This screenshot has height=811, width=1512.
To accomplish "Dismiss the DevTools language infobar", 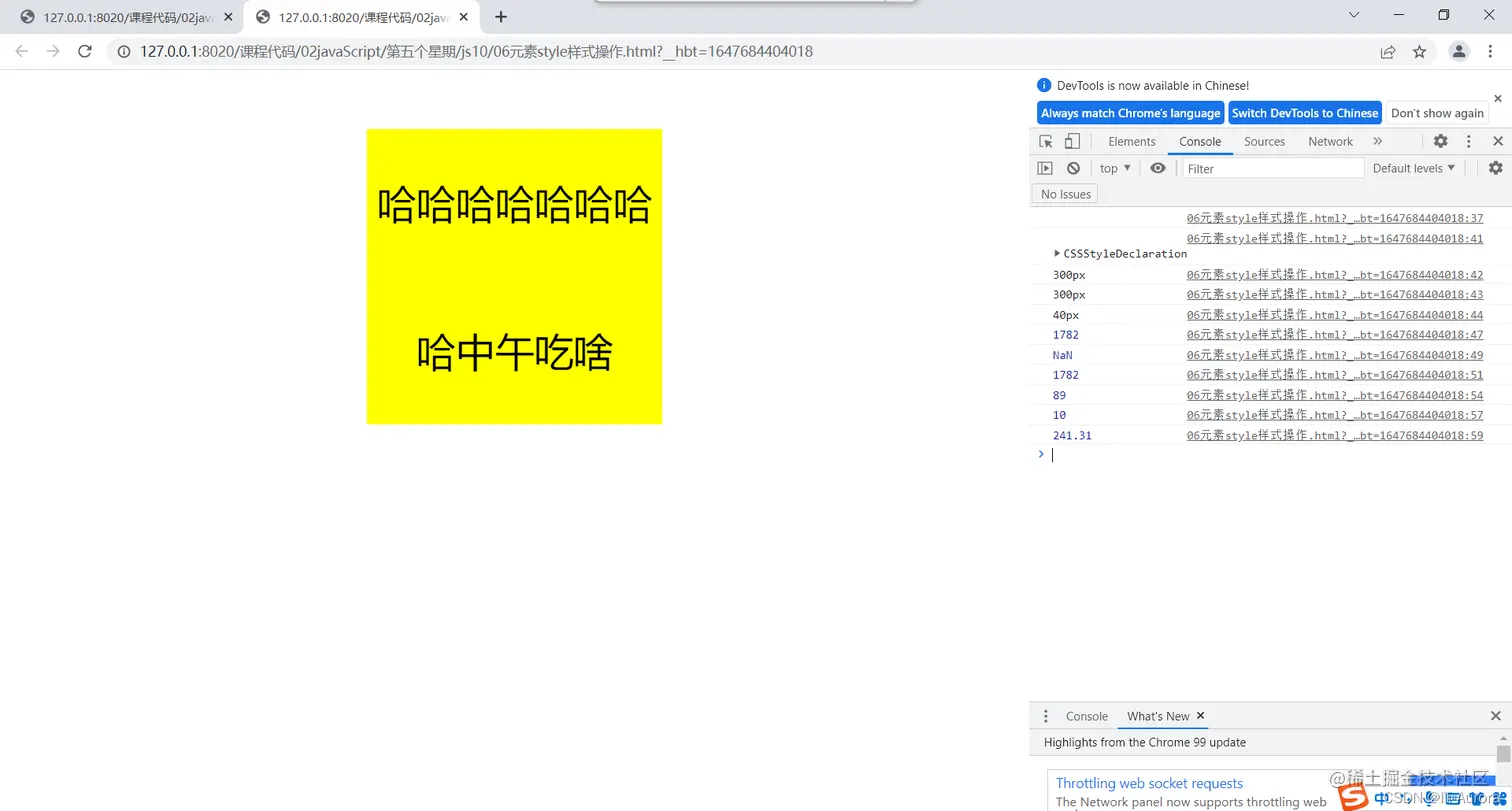I will pos(1498,98).
